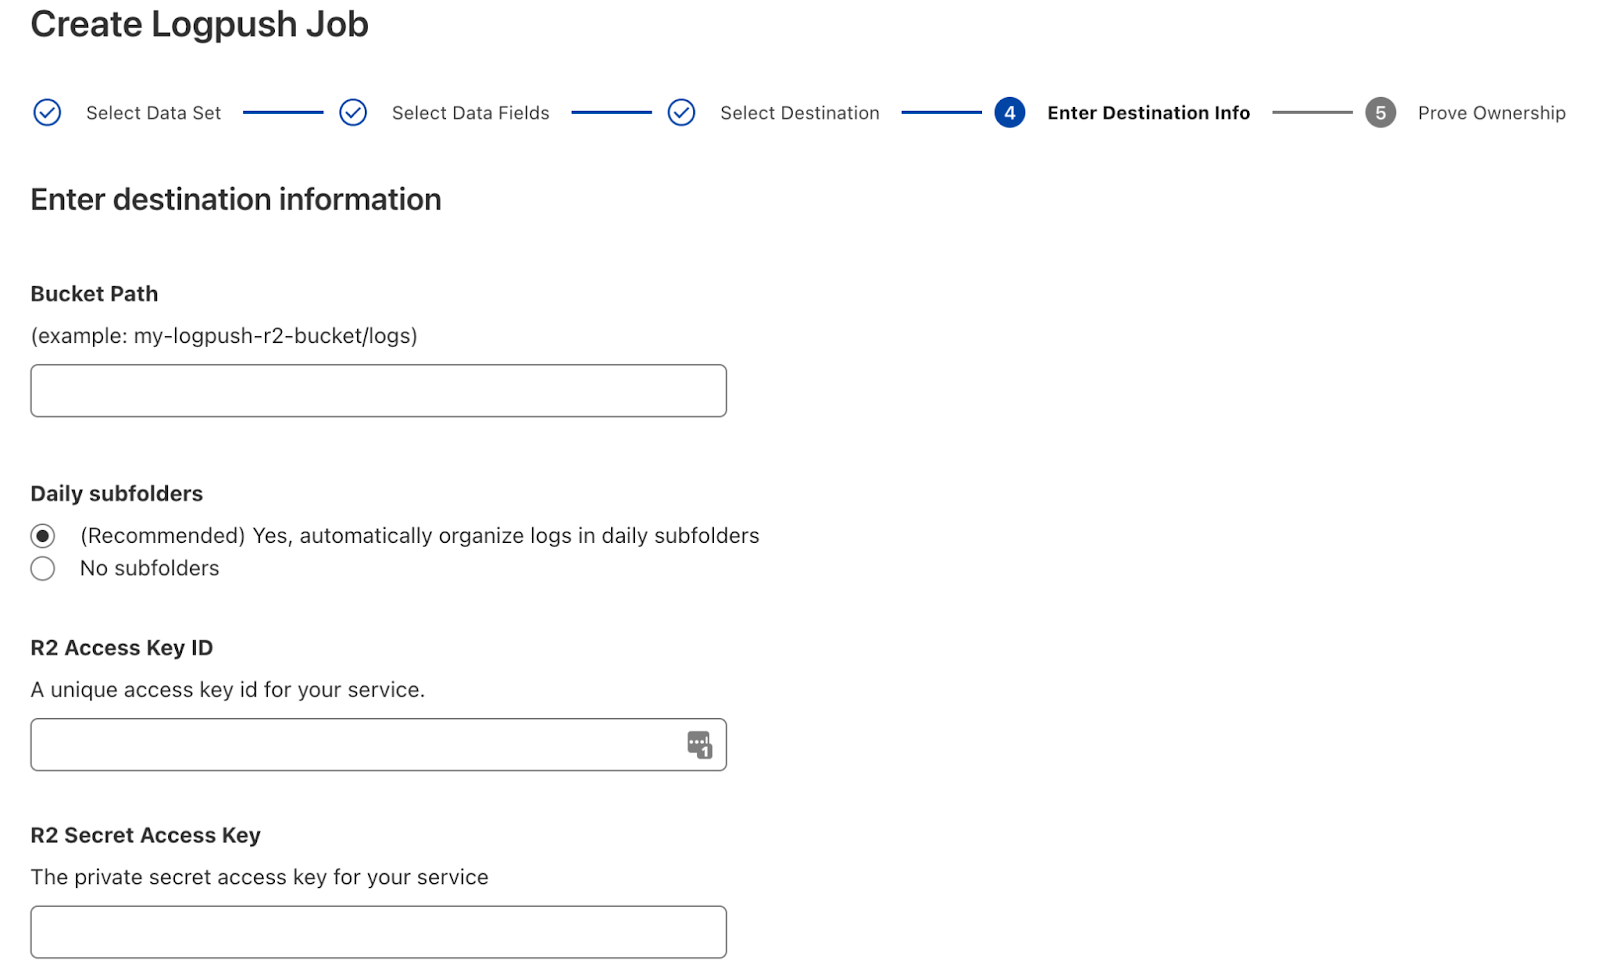This screenshot has height=968, width=1600.
Task: Jump to the Select Destination step label
Action: click(x=799, y=113)
